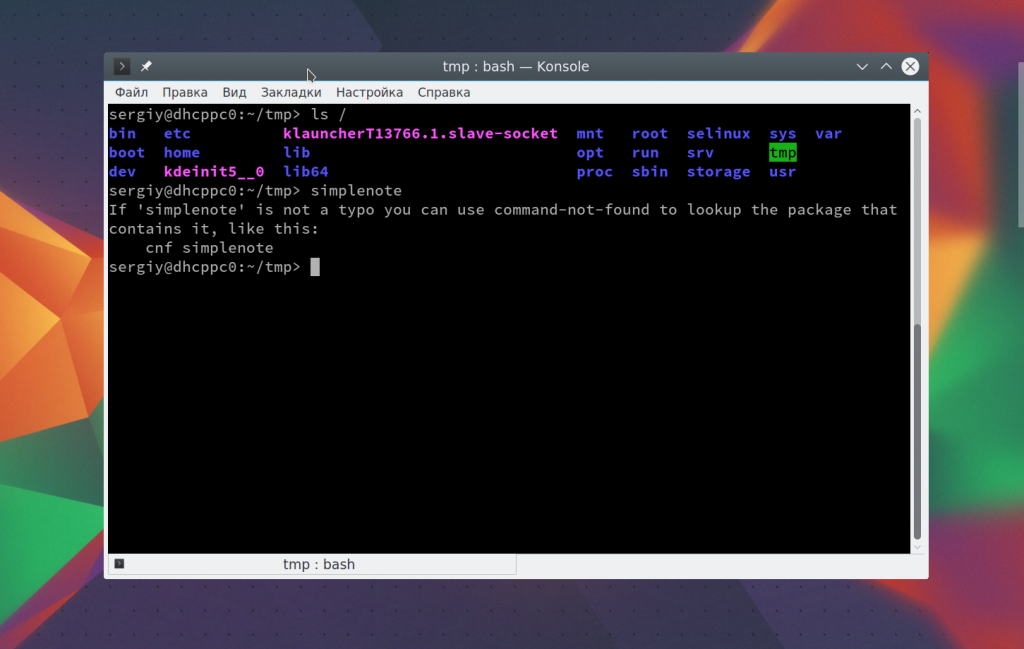Click the 'tmp : bash — Konsole' title bar
The width and height of the screenshot is (1024, 649).
click(x=515, y=67)
